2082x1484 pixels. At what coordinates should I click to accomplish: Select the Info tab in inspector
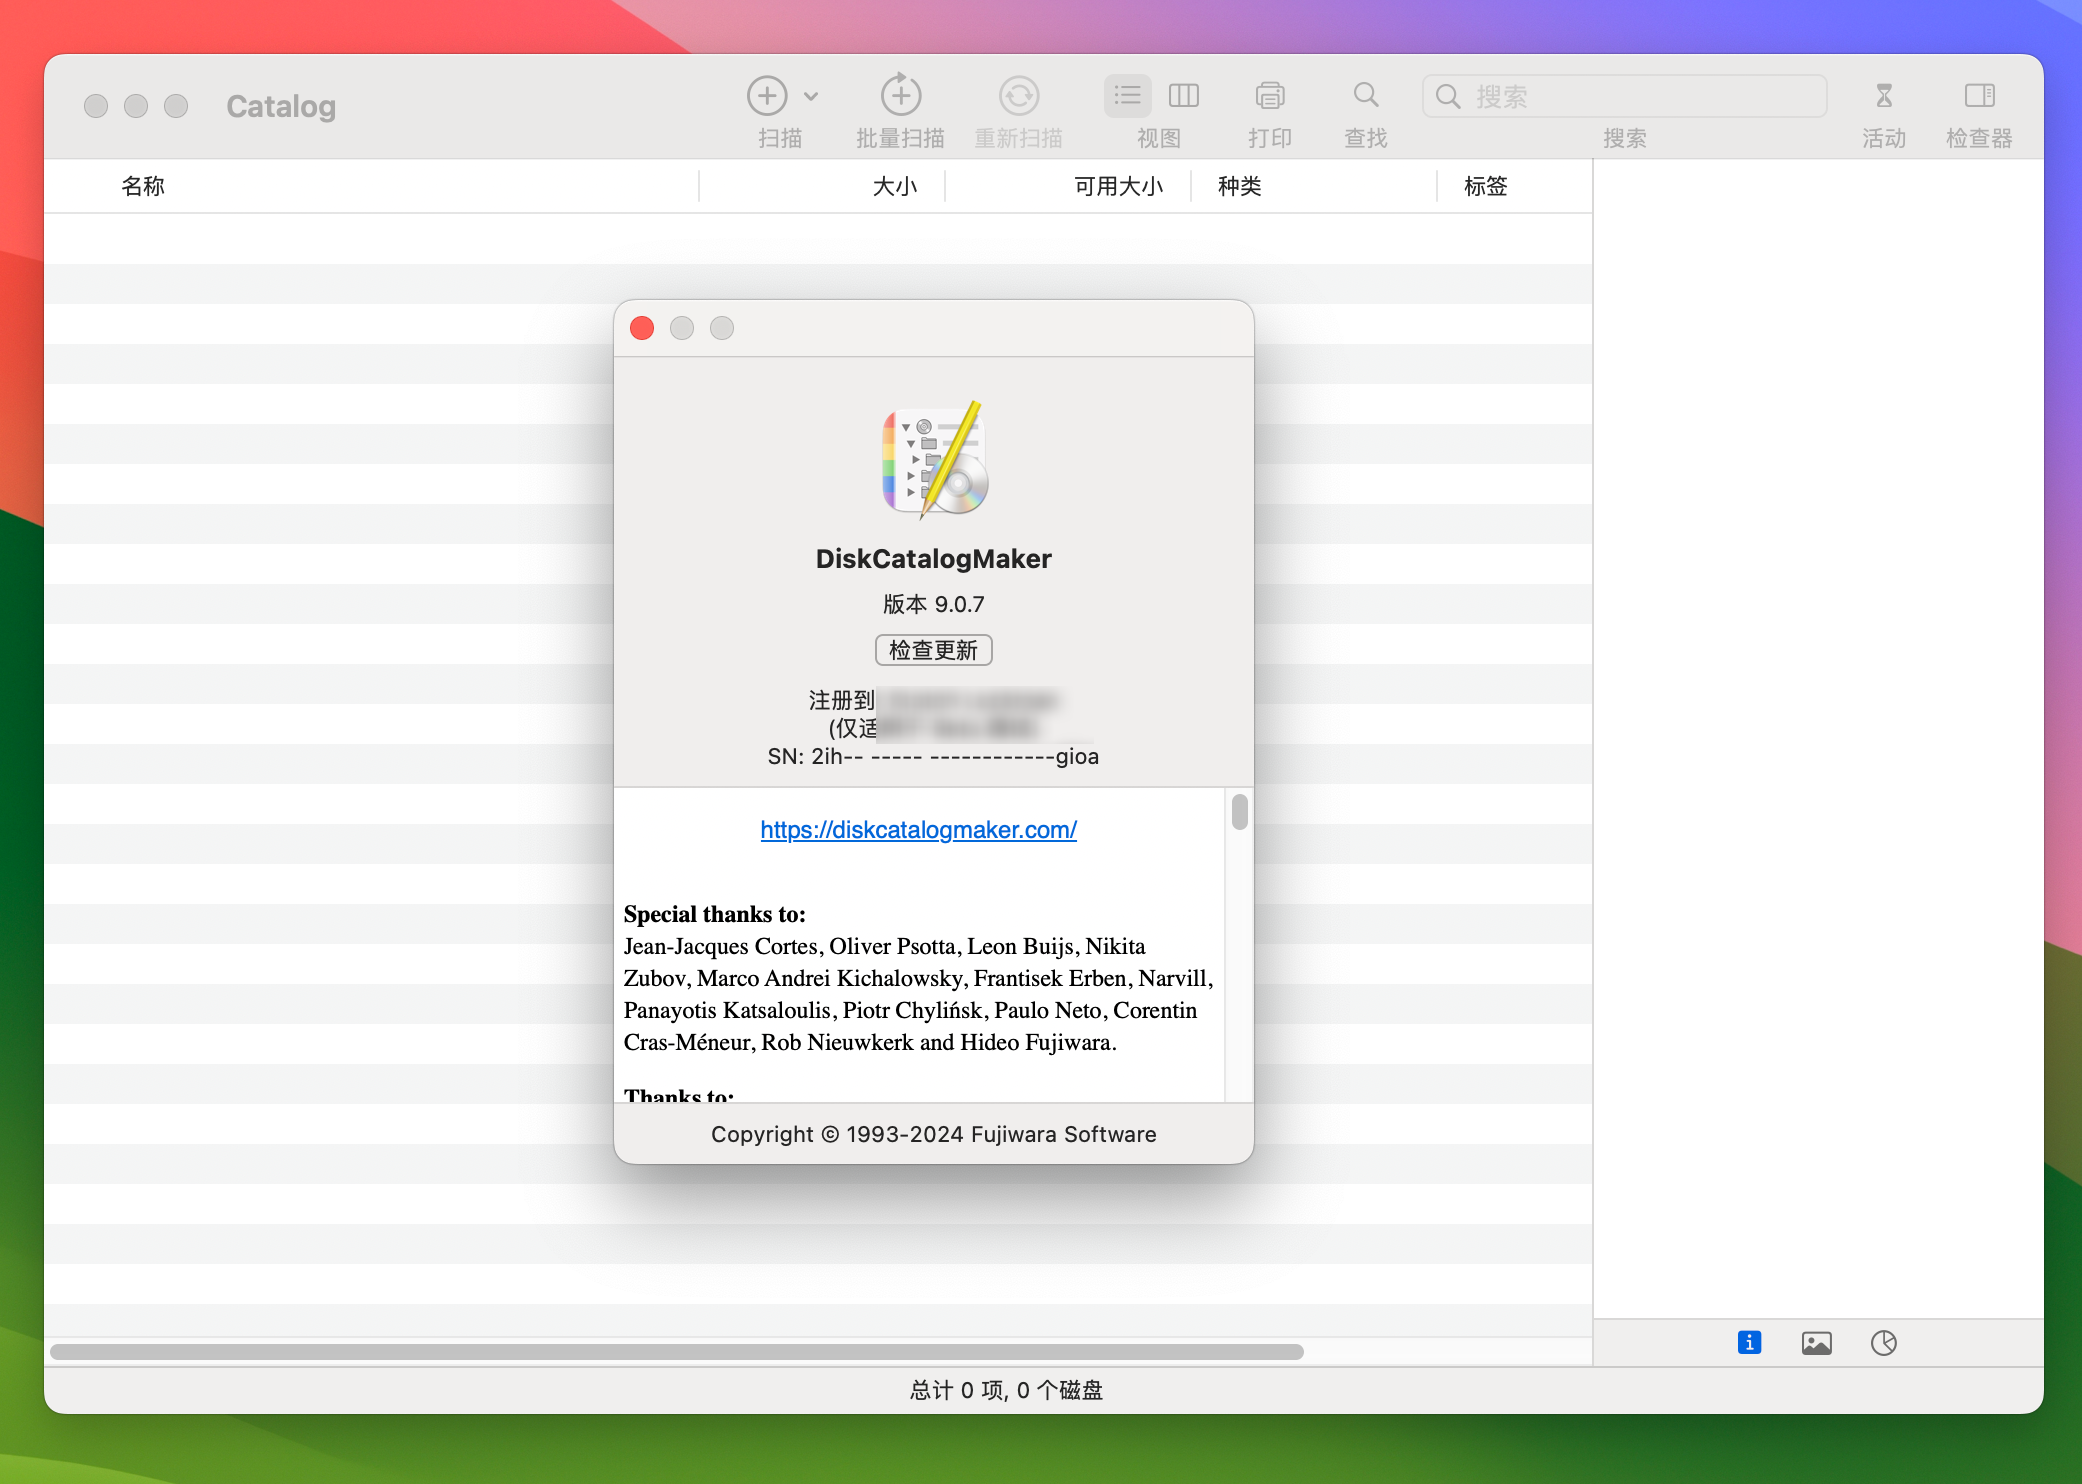[x=1749, y=1343]
